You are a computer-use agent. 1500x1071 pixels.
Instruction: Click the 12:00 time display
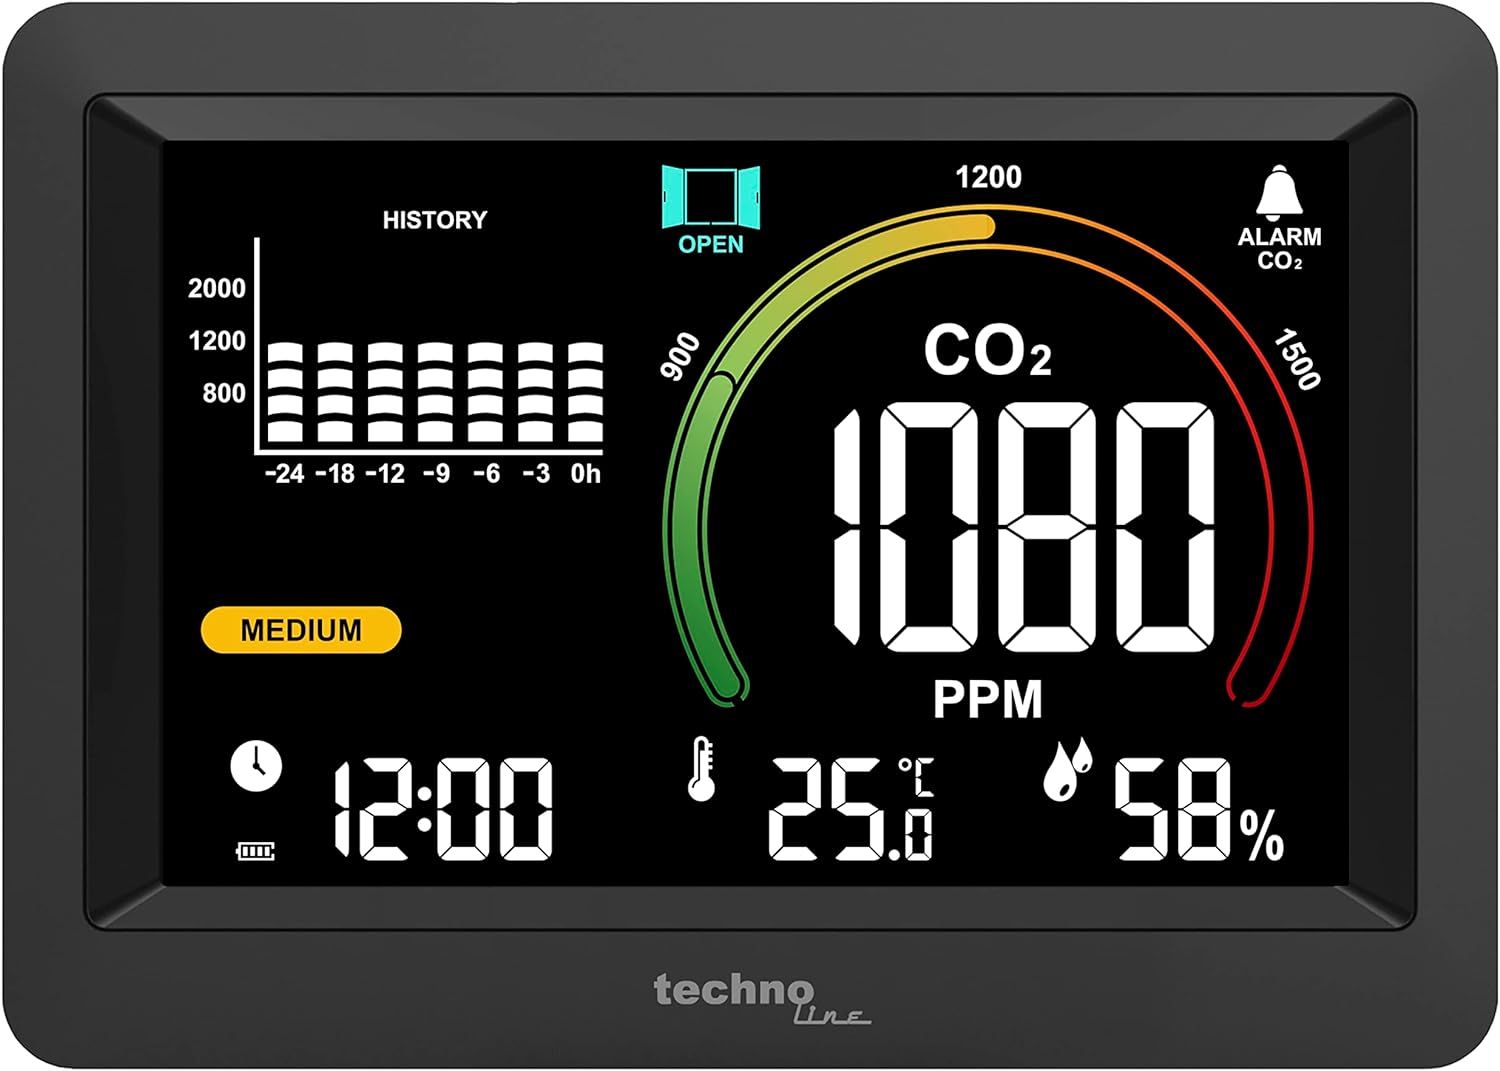pyautogui.click(x=442, y=810)
